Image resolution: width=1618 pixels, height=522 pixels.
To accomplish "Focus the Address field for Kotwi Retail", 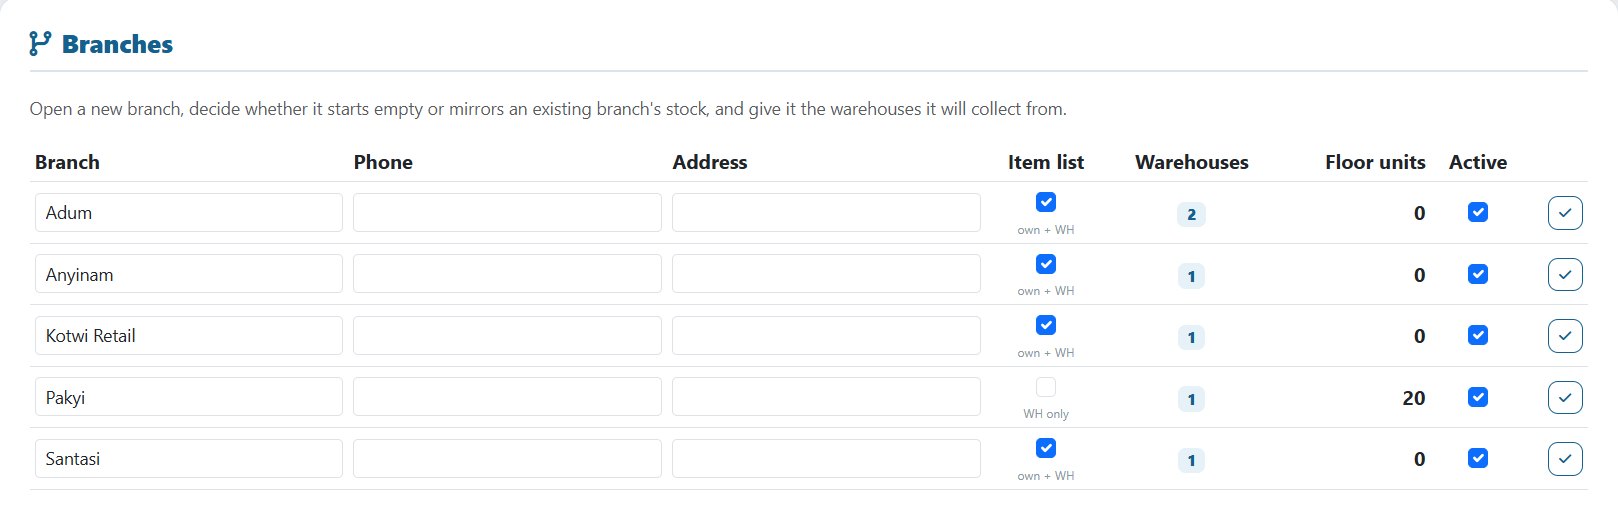I will (x=826, y=336).
